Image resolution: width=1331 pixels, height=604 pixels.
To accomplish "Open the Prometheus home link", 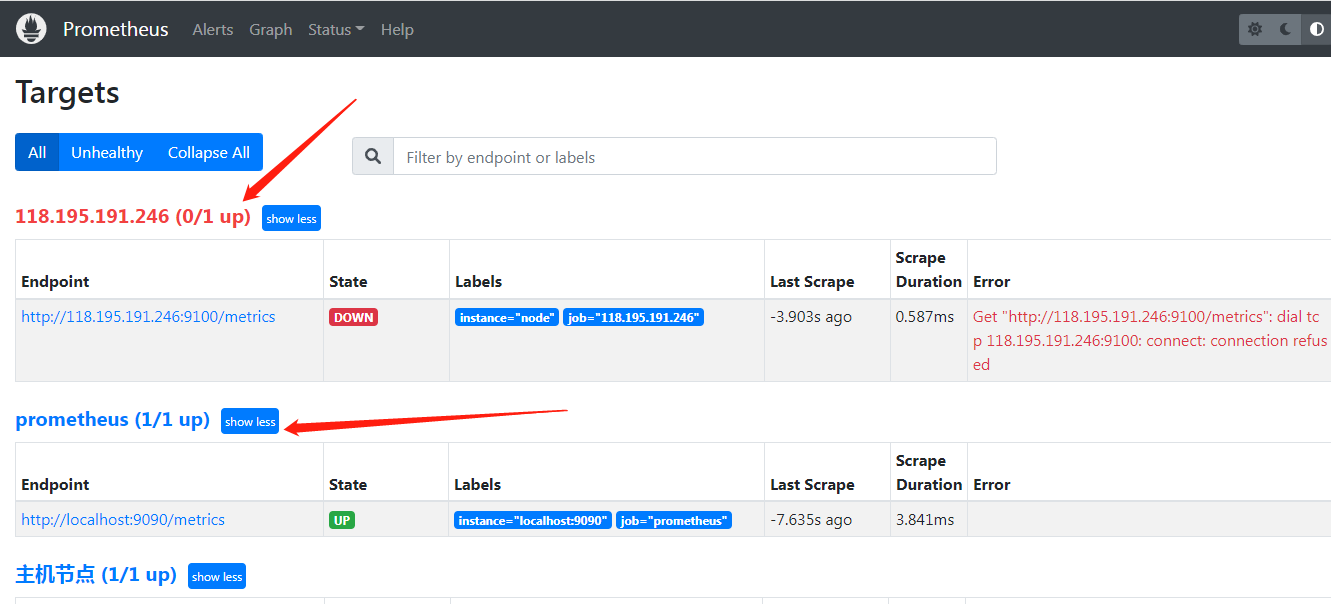I will pos(116,29).
